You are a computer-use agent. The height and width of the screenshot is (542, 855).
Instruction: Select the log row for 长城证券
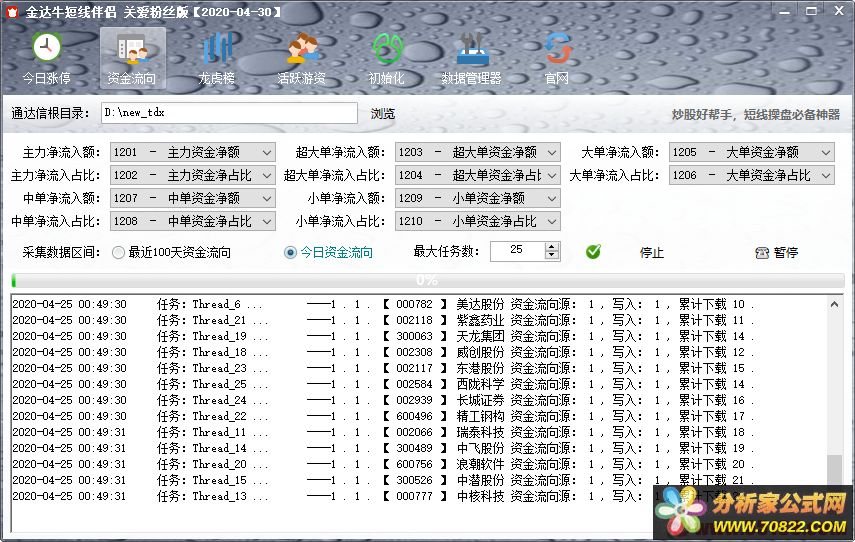coord(383,400)
